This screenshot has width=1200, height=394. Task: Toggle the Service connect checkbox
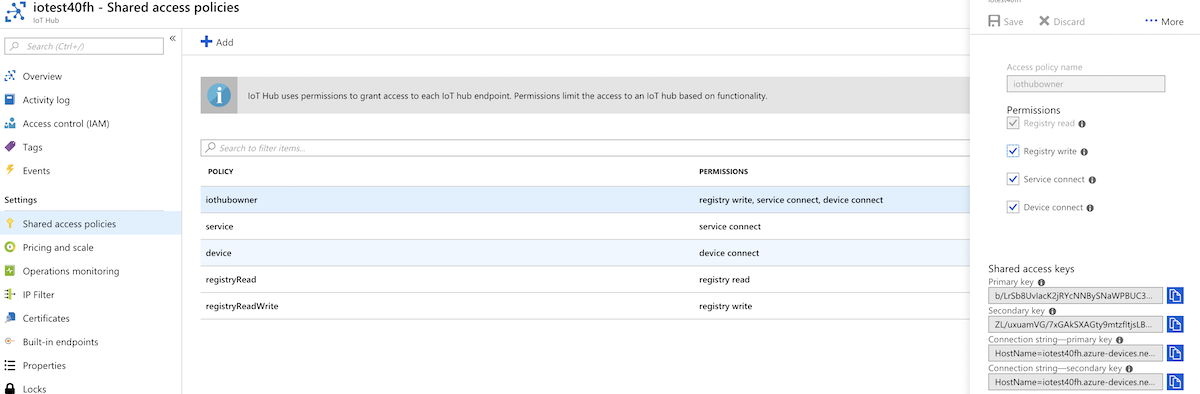pyautogui.click(x=1013, y=179)
